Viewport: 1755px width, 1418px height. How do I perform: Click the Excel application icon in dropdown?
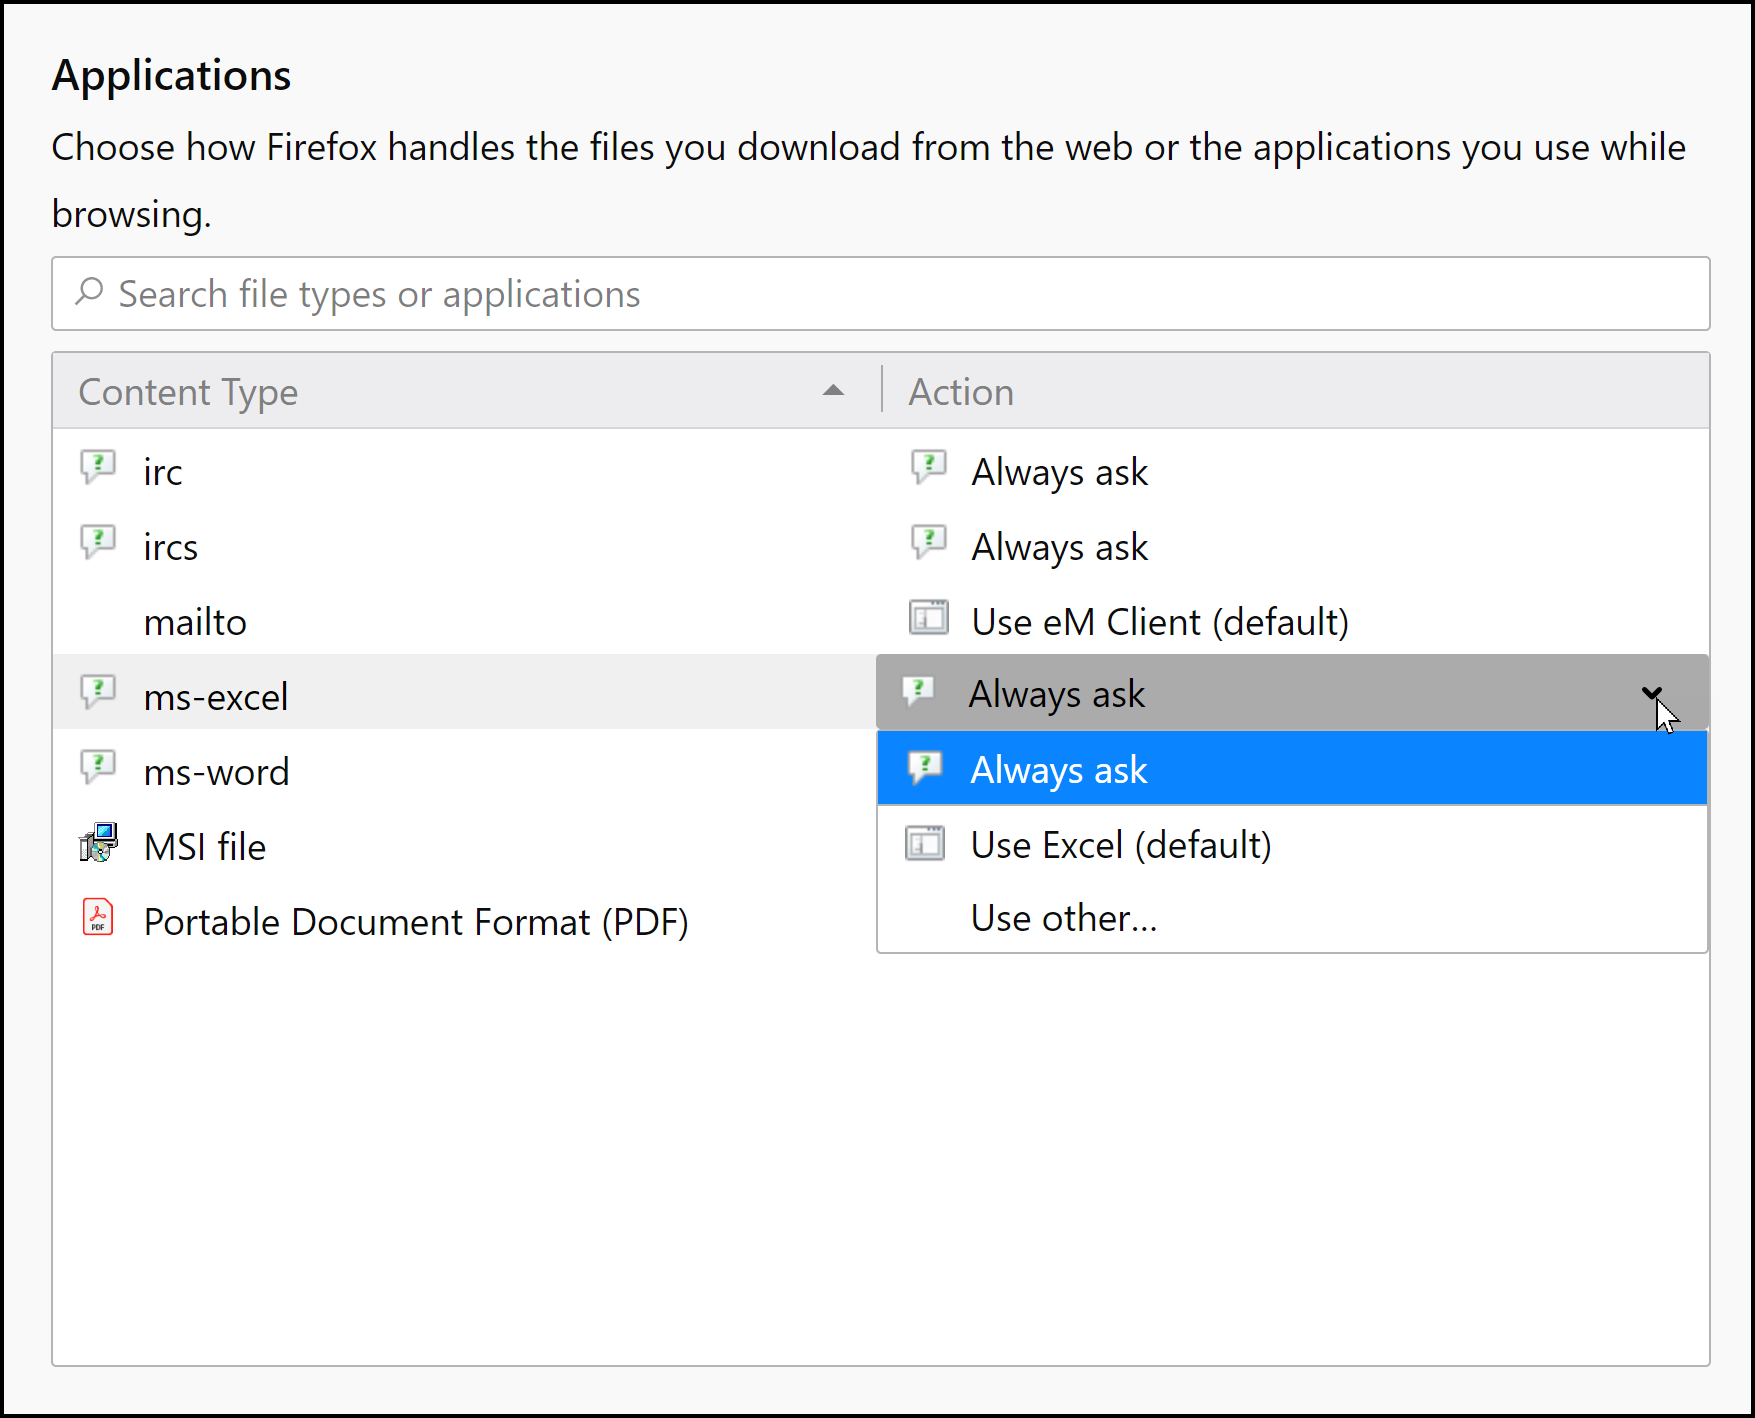click(925, 844)
